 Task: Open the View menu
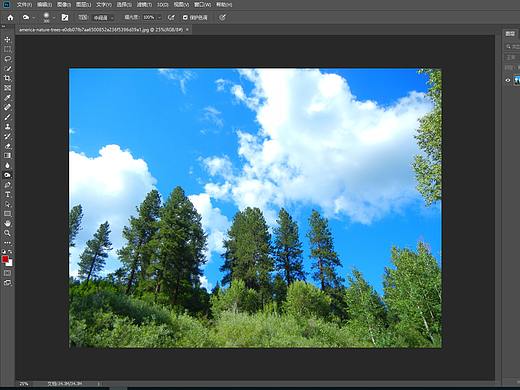pyautogui.click(x=181, y=5)
